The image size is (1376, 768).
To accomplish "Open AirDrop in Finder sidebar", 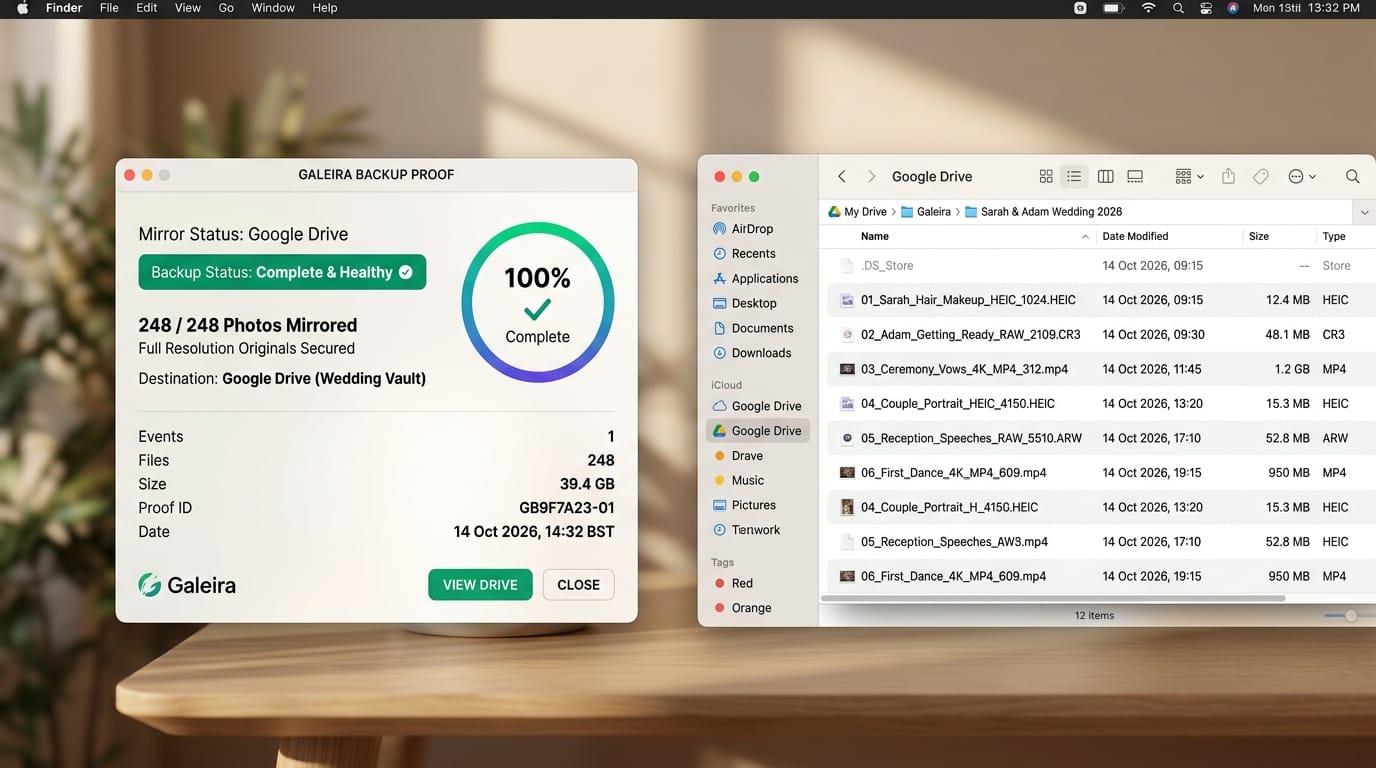I will coord(742,229).
